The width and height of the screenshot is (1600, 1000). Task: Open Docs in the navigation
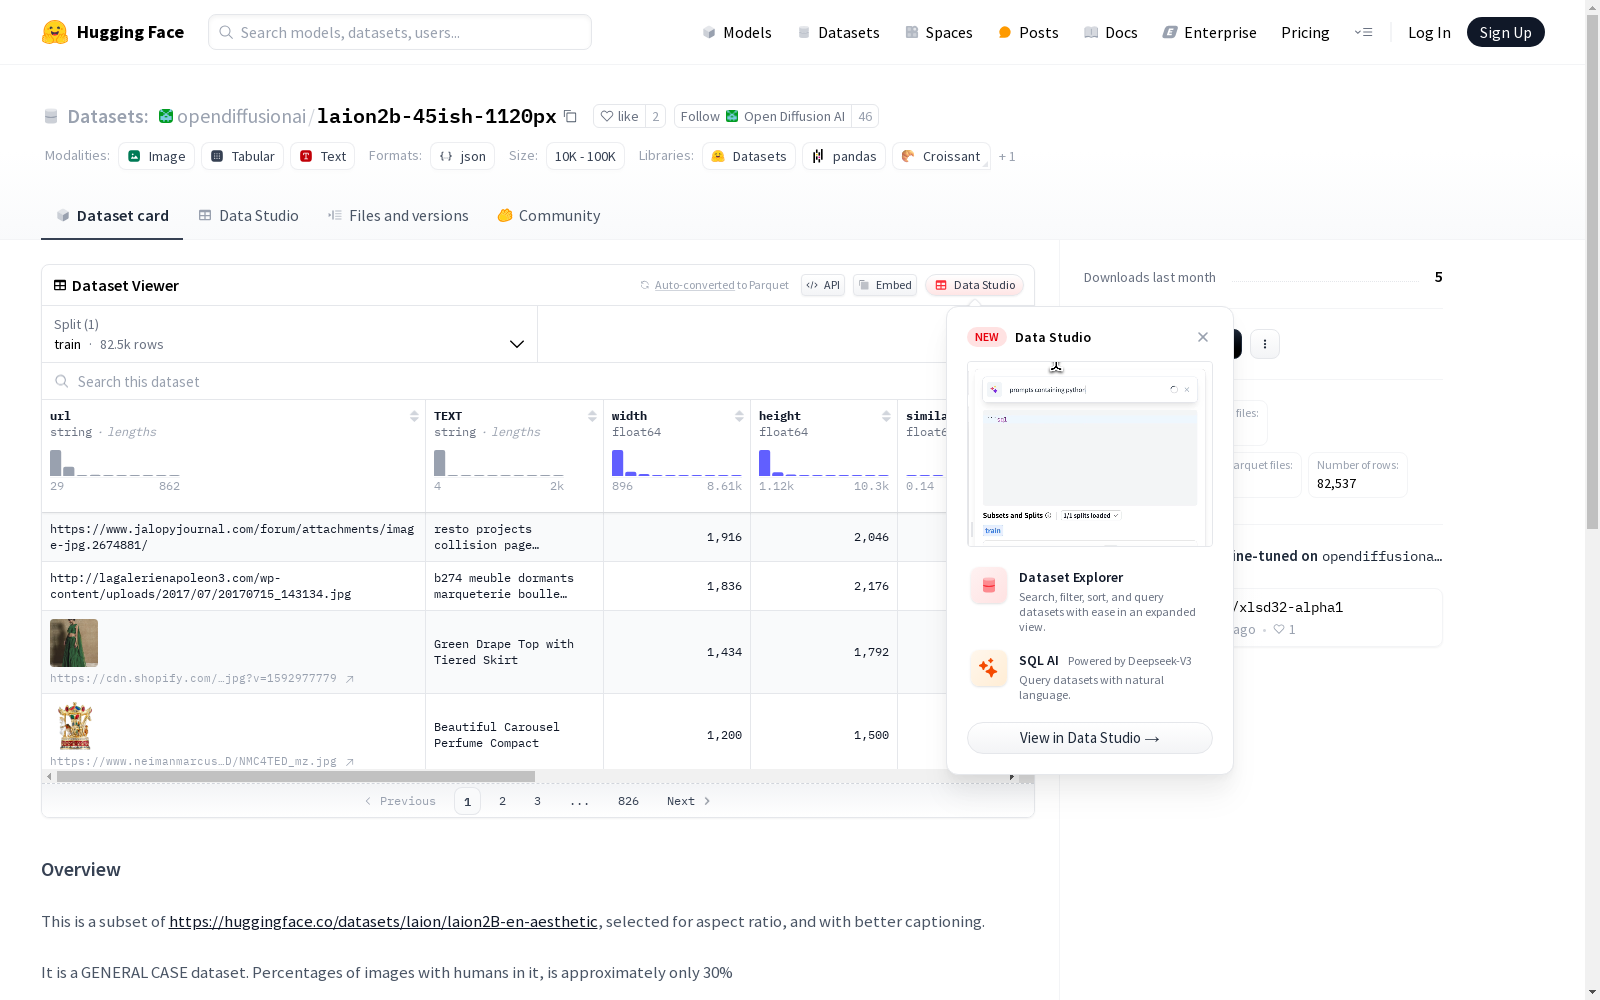click(1111, 32)
